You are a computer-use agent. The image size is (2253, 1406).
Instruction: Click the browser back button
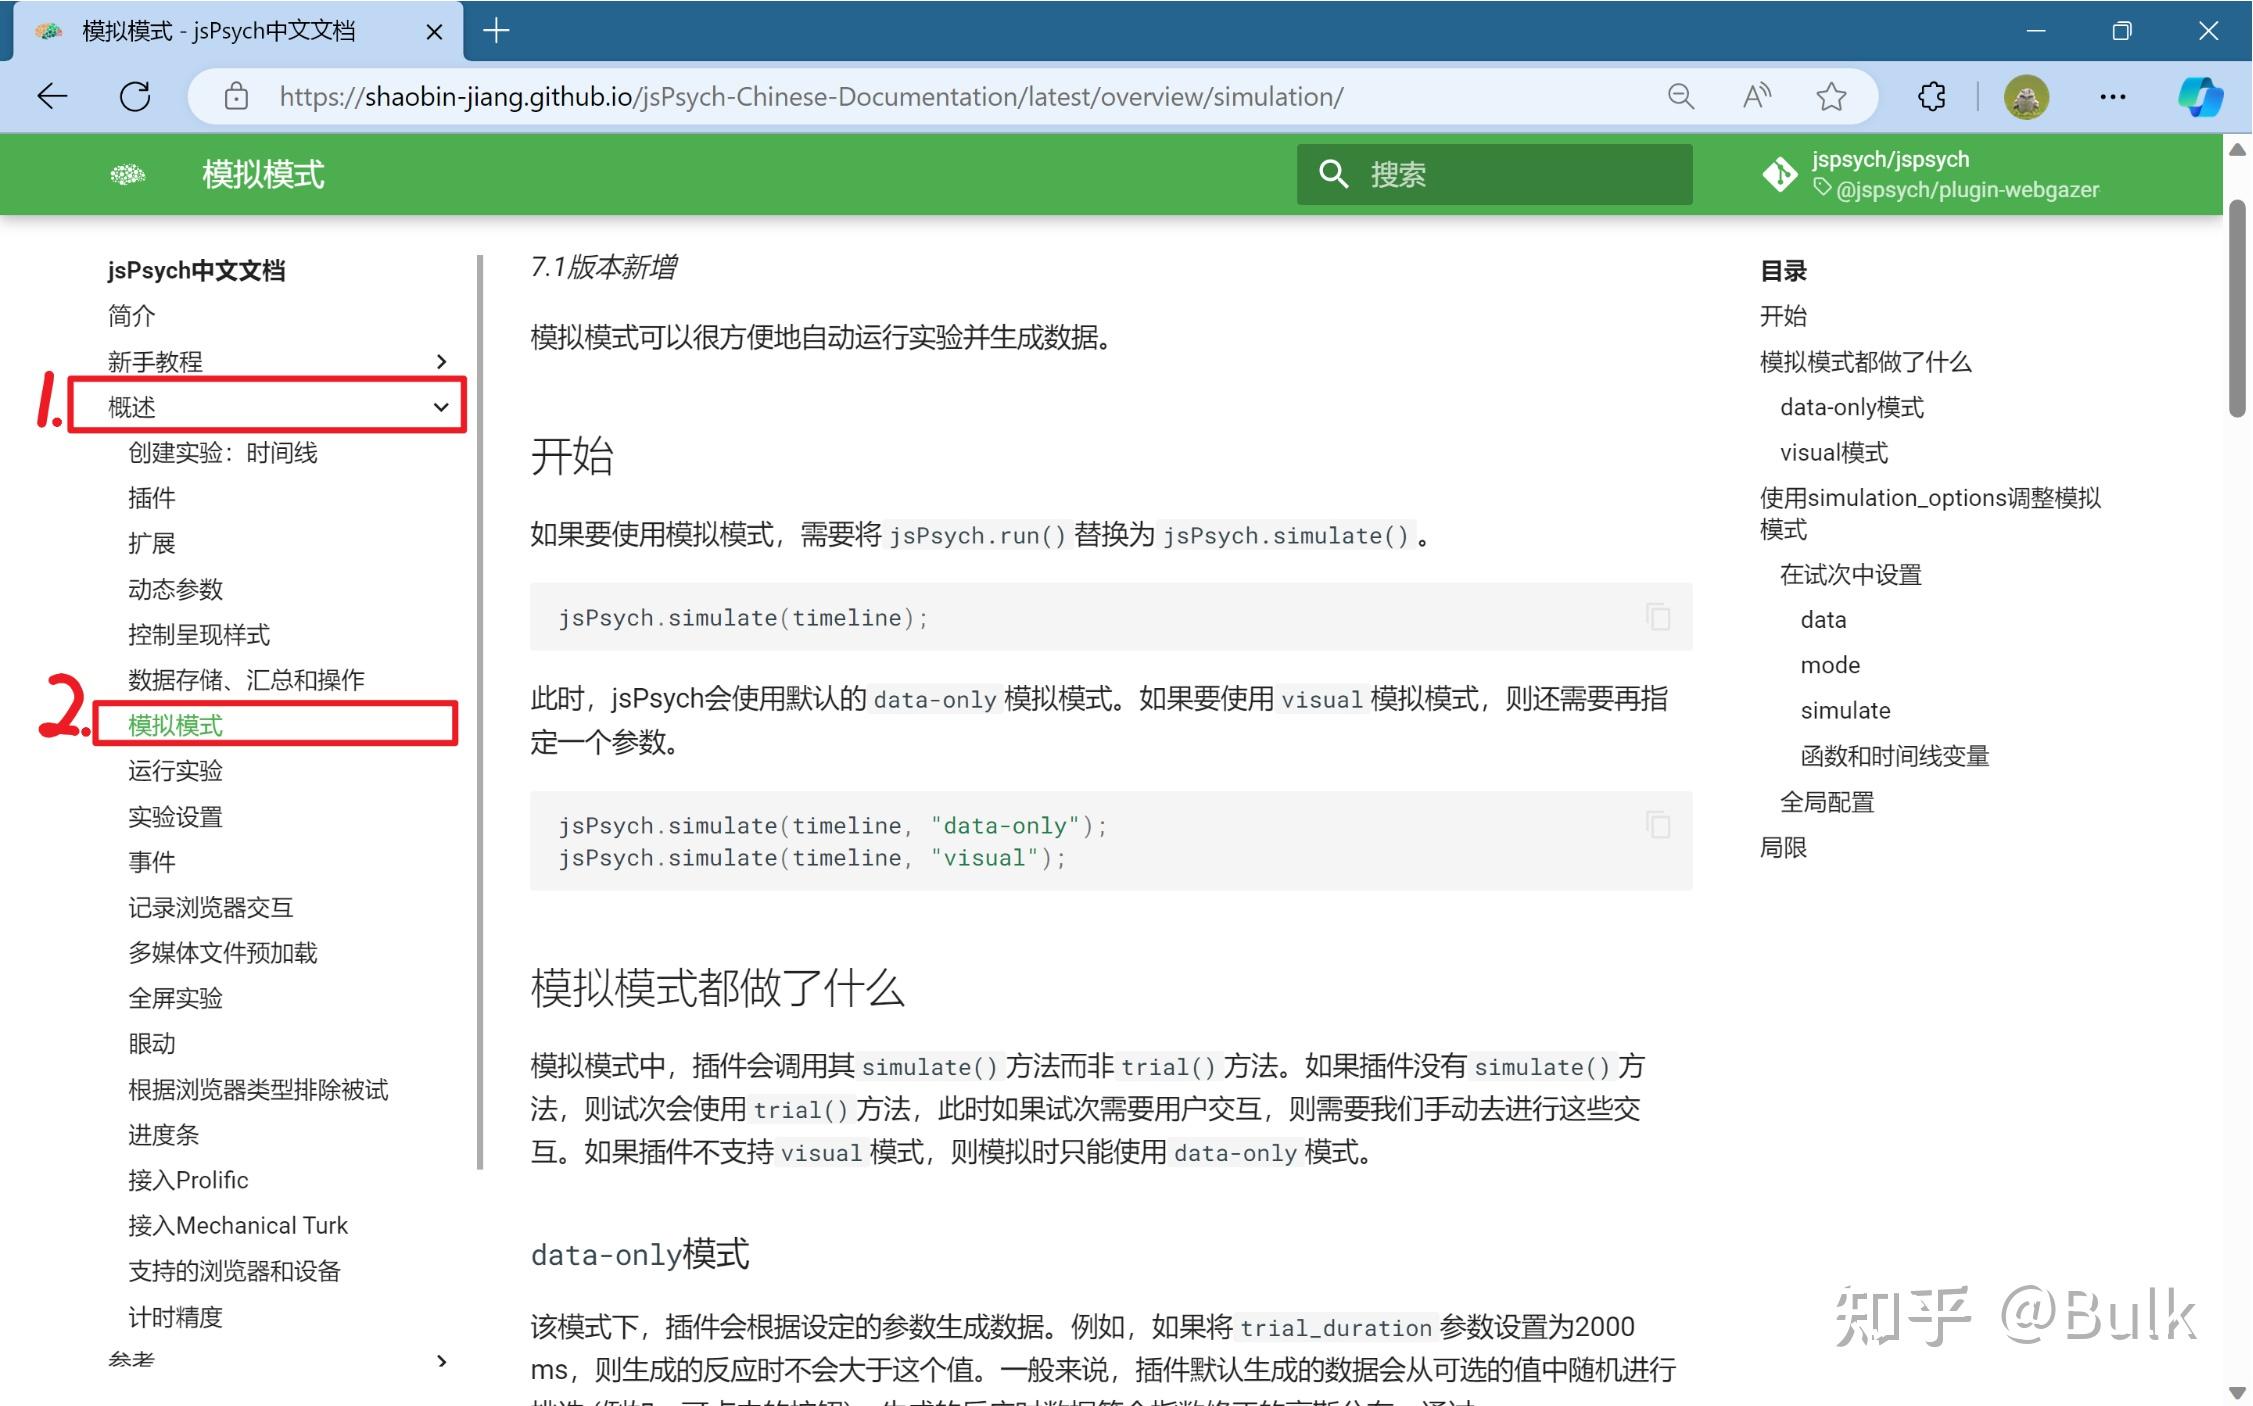coord(52,96)
